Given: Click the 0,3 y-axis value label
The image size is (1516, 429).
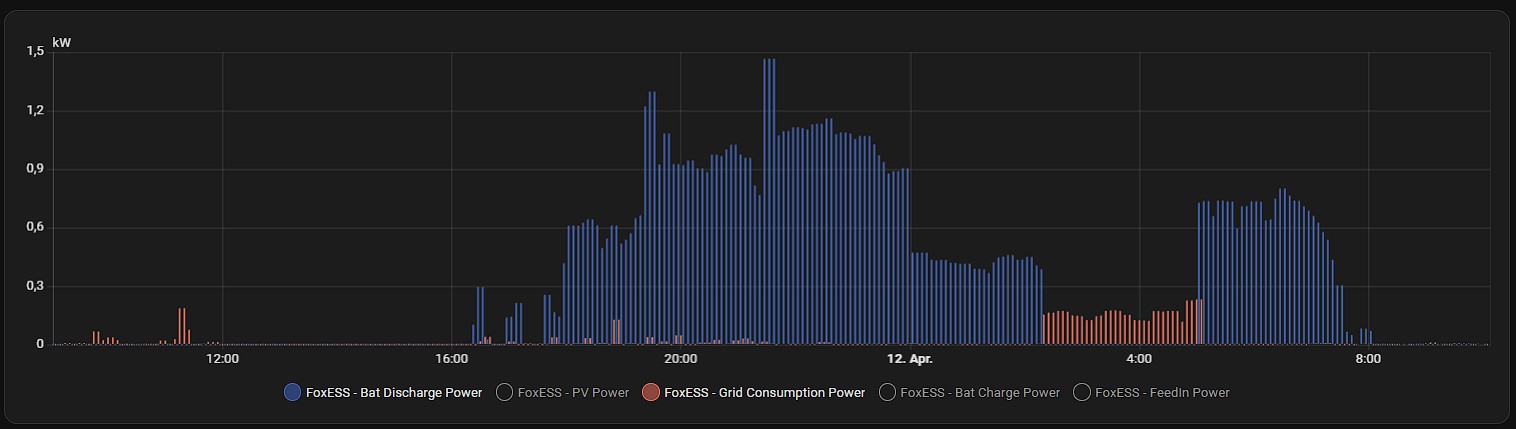Looking at the screenshot, I should (x=35, y=286).
